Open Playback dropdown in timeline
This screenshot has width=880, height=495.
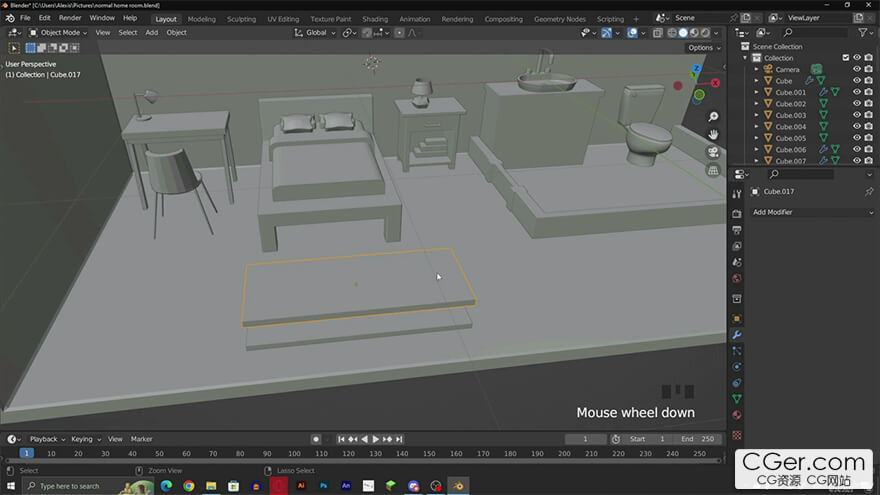47,439
